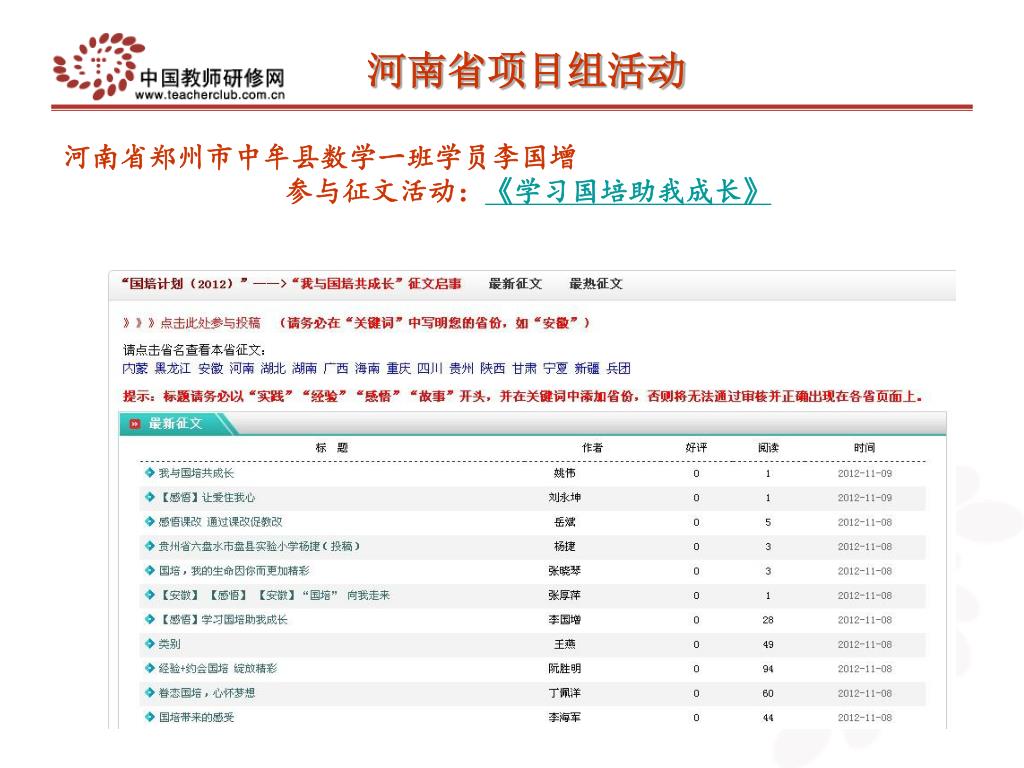
Task: Select the 湖南 province link
Action: tap(304, 368)
